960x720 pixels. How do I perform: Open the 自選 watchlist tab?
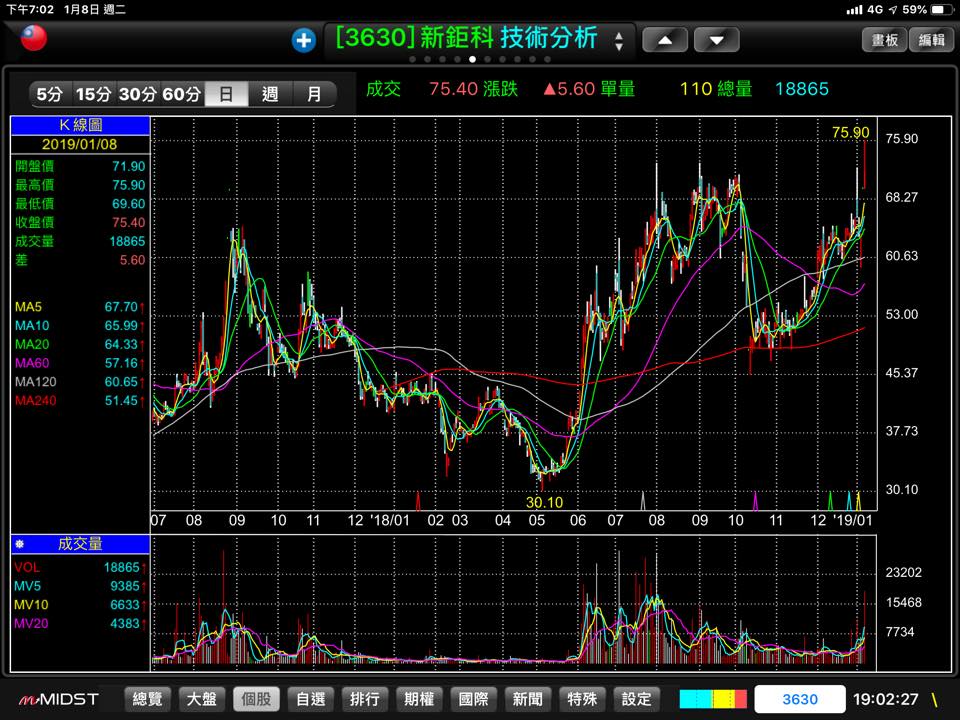click(310, 699)
